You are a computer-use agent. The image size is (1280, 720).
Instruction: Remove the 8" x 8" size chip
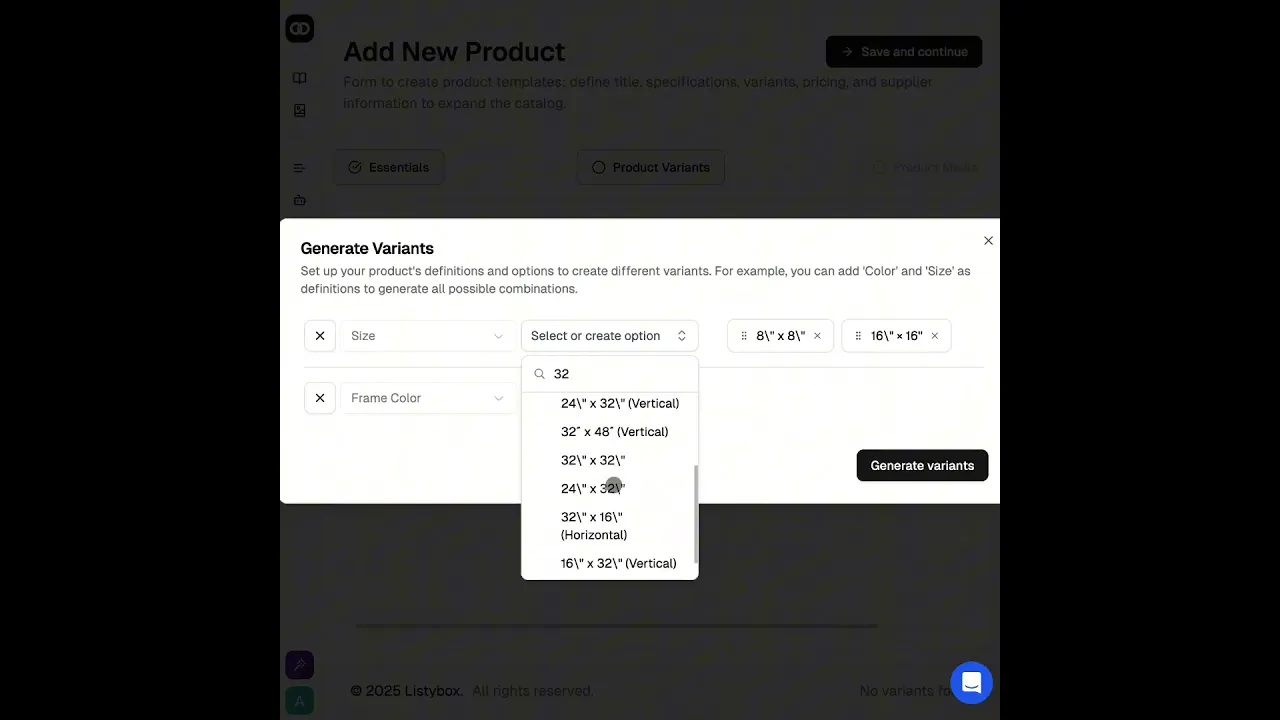[x=817, y=336]
